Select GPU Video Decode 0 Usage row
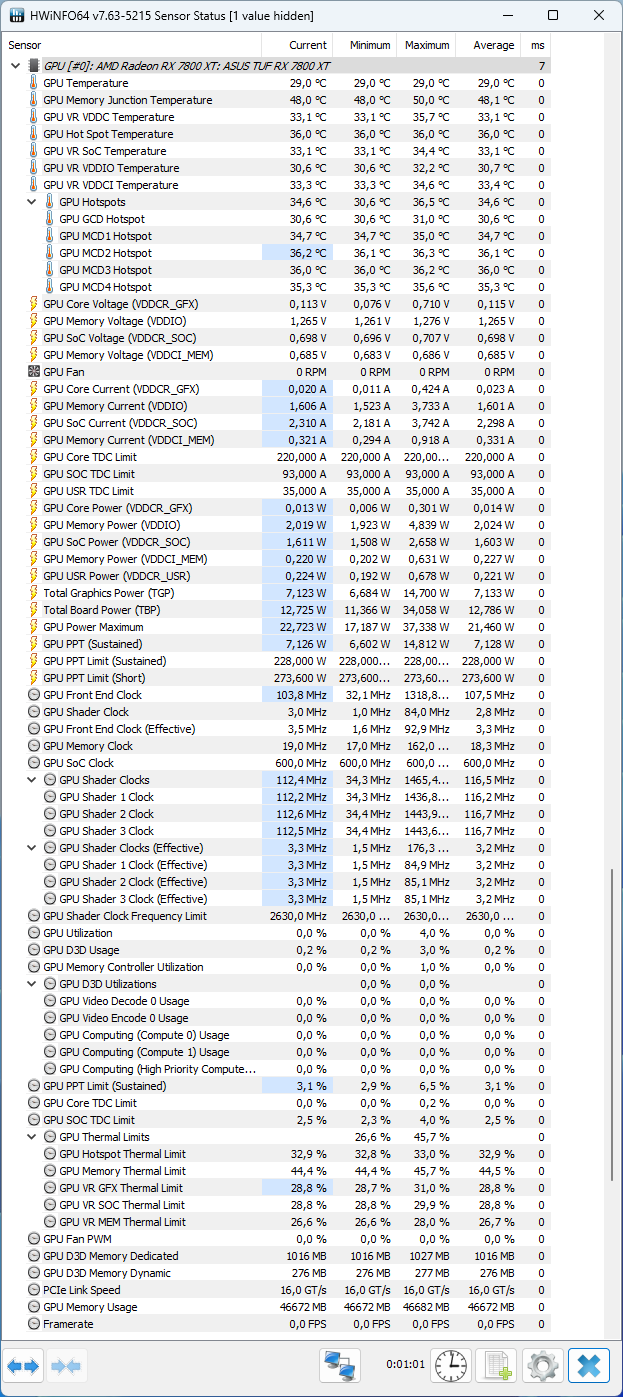 click(276, 1001)
